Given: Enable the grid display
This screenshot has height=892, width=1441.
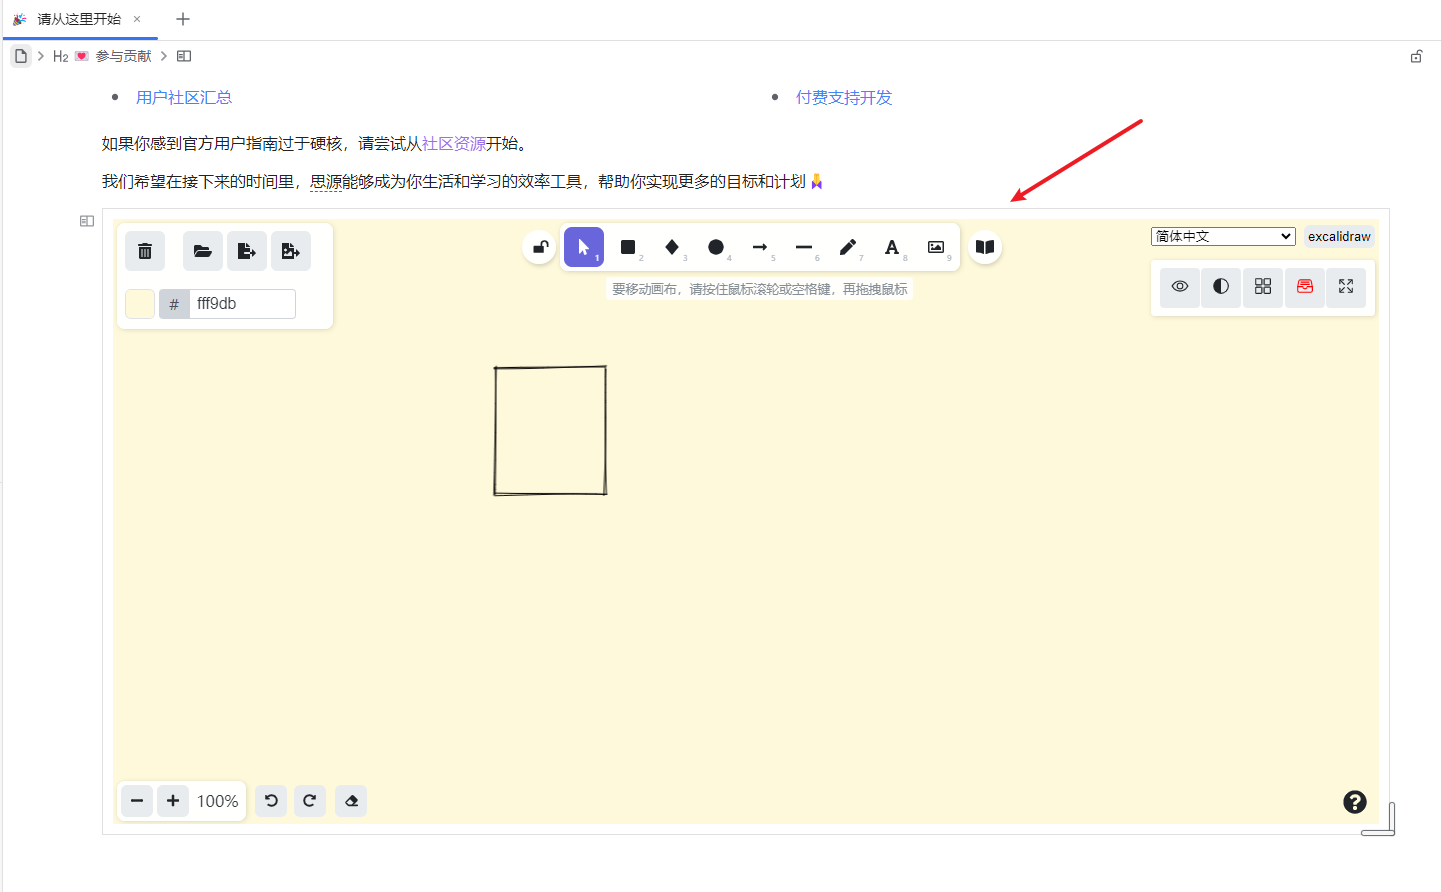Looking at the screenshot, I should click(1262, 287).
